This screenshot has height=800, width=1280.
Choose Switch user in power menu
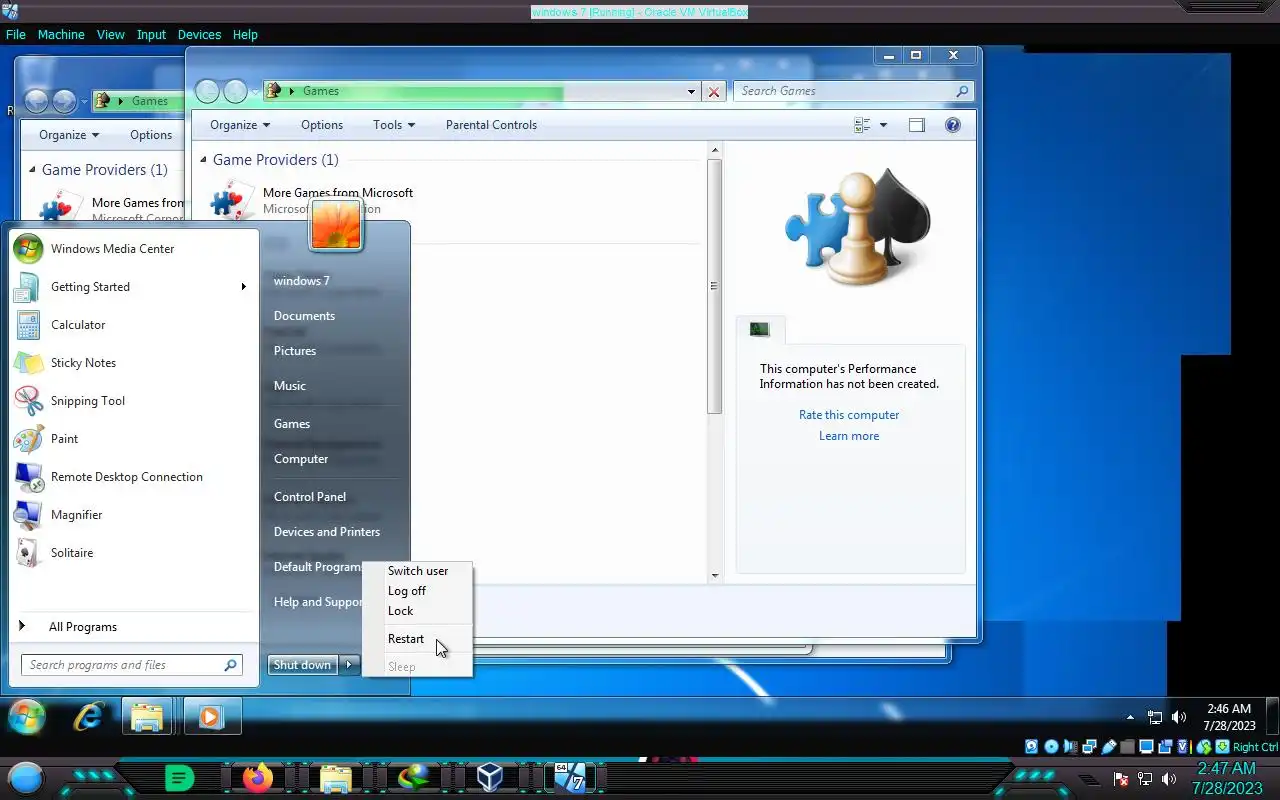[418, 571]
